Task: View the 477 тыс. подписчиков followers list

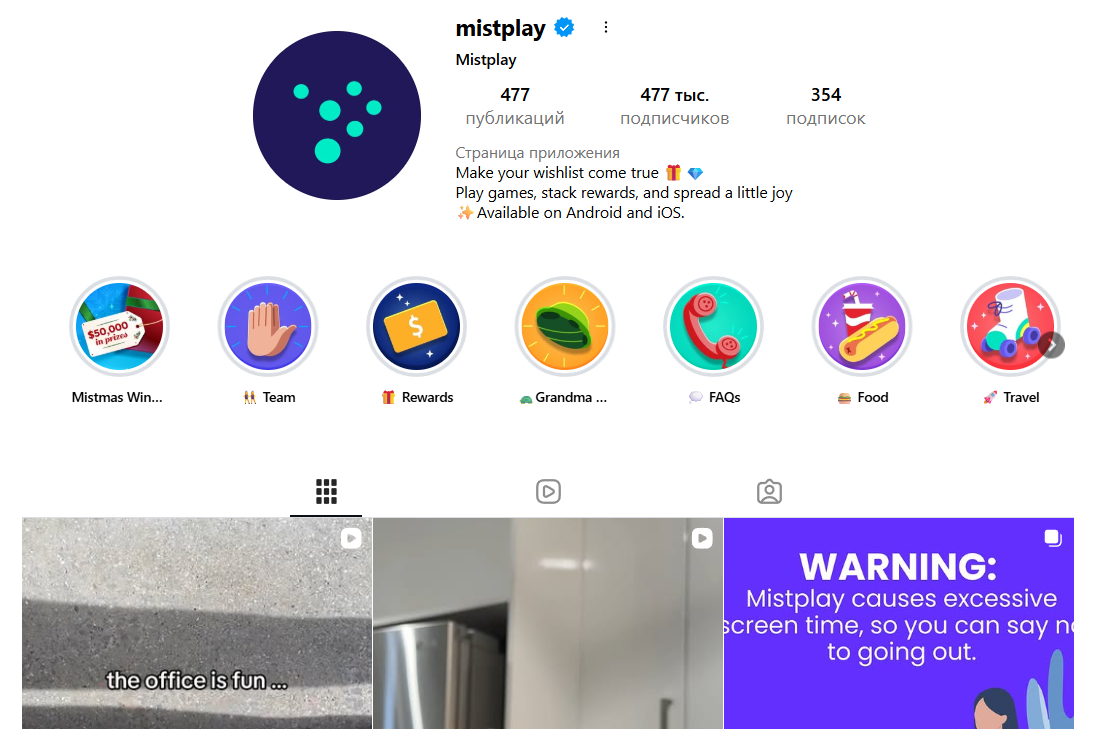Action: 674,106
